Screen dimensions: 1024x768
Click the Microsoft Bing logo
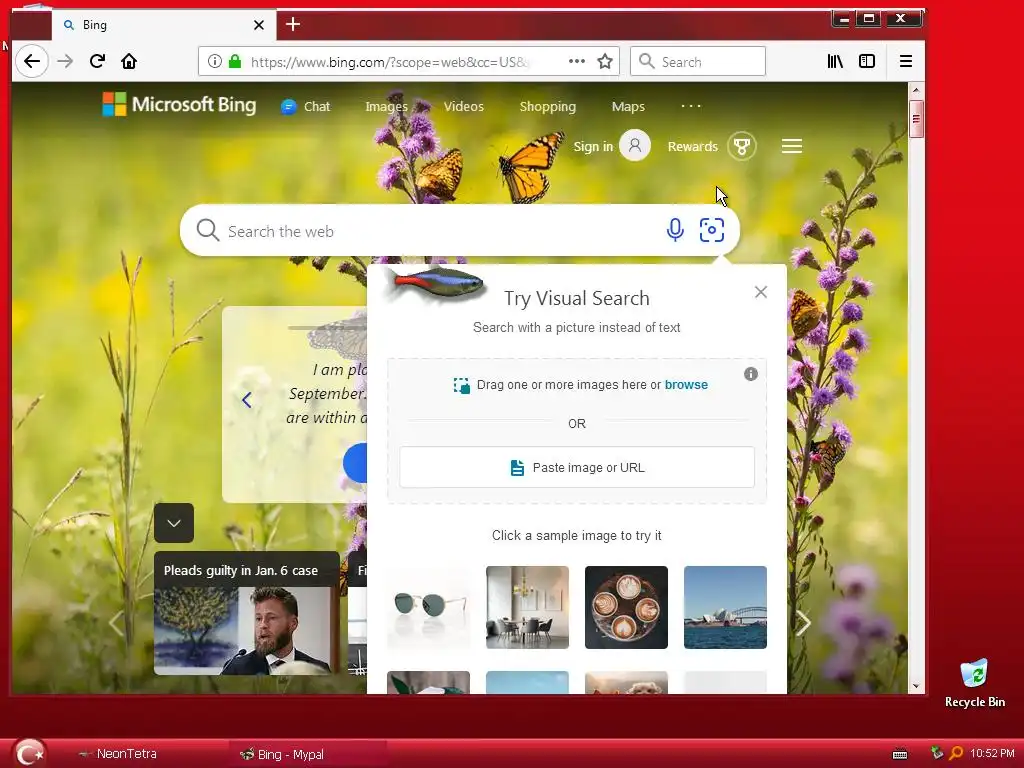tap(179, 104)
